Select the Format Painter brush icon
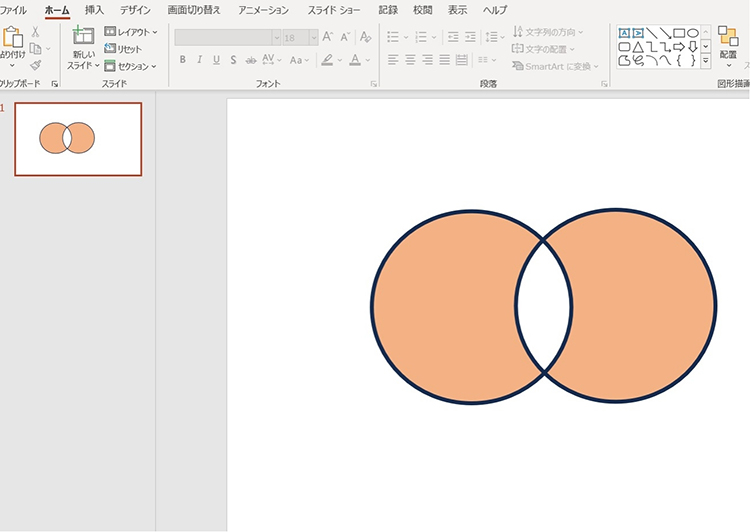This screenshot has height=532, width=750. (x=36, y=65)
